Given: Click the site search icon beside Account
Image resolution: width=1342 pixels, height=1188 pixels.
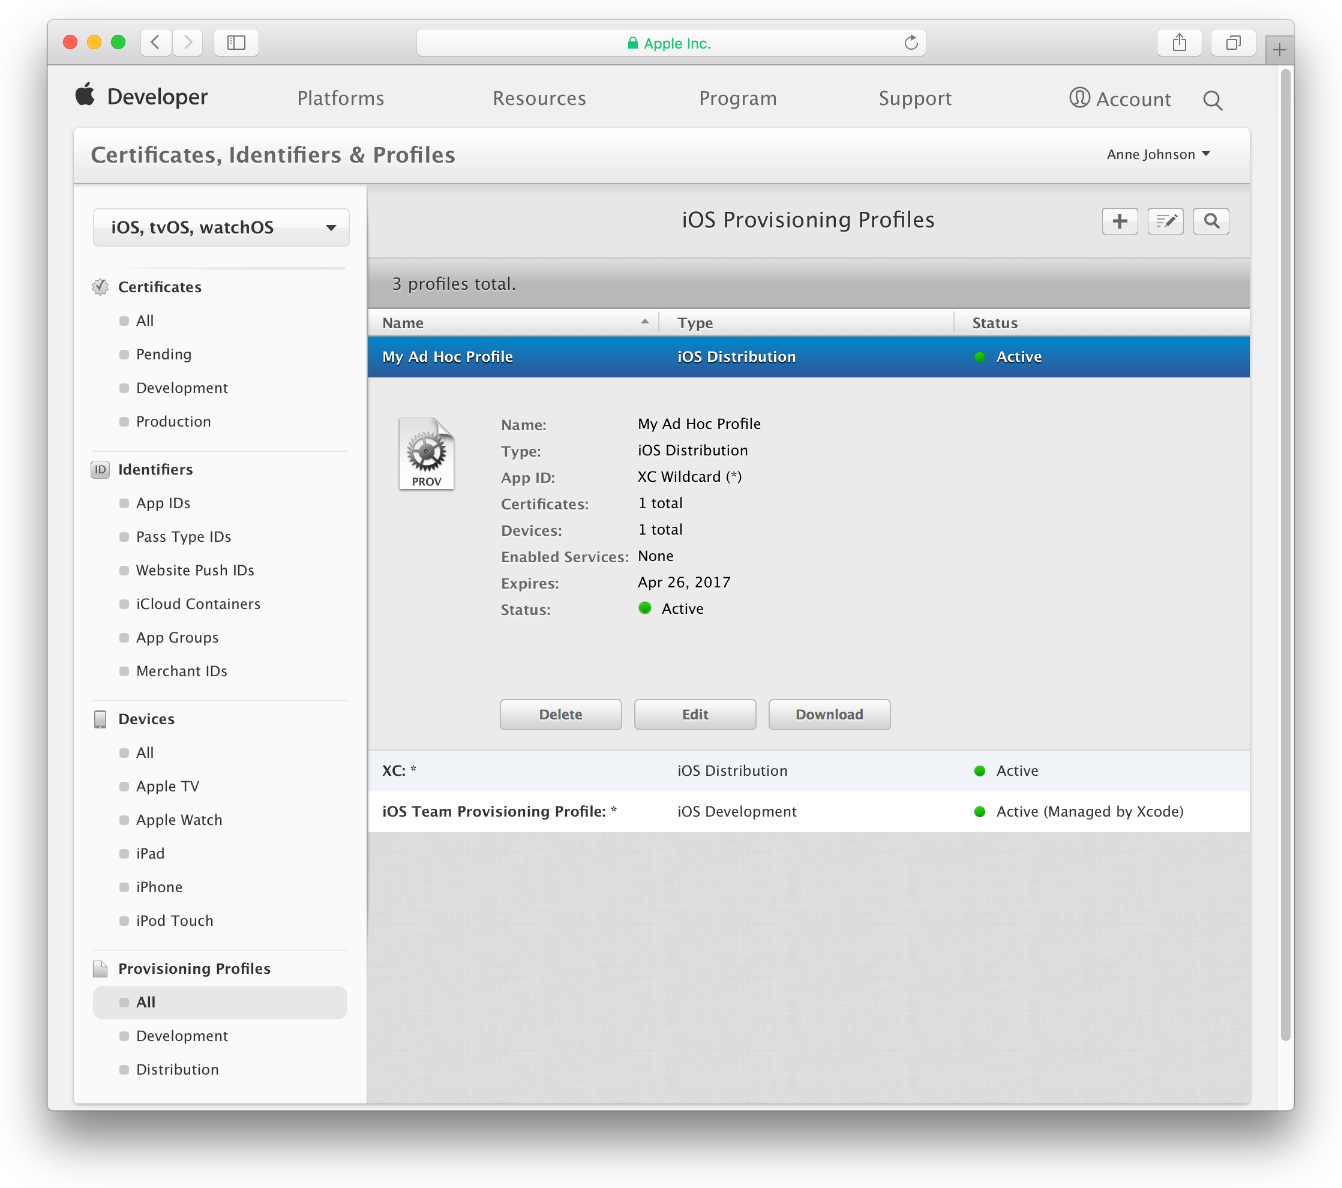Looking at the screenshot, I should click(x=1213, y=100).
